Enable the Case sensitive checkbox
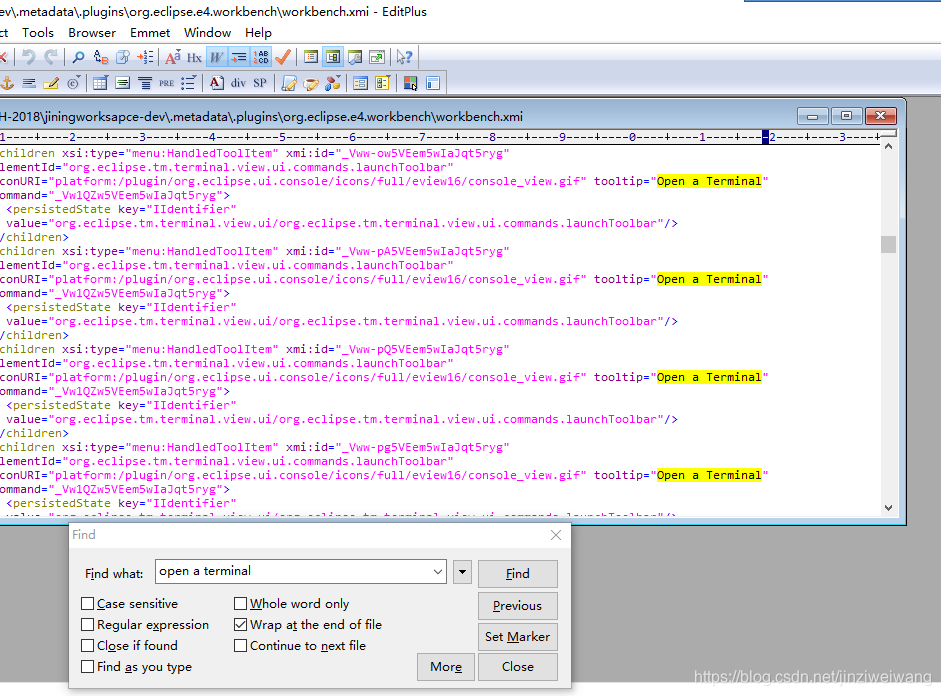The width and height of the screenshot is (941, 696). [88, 604]
